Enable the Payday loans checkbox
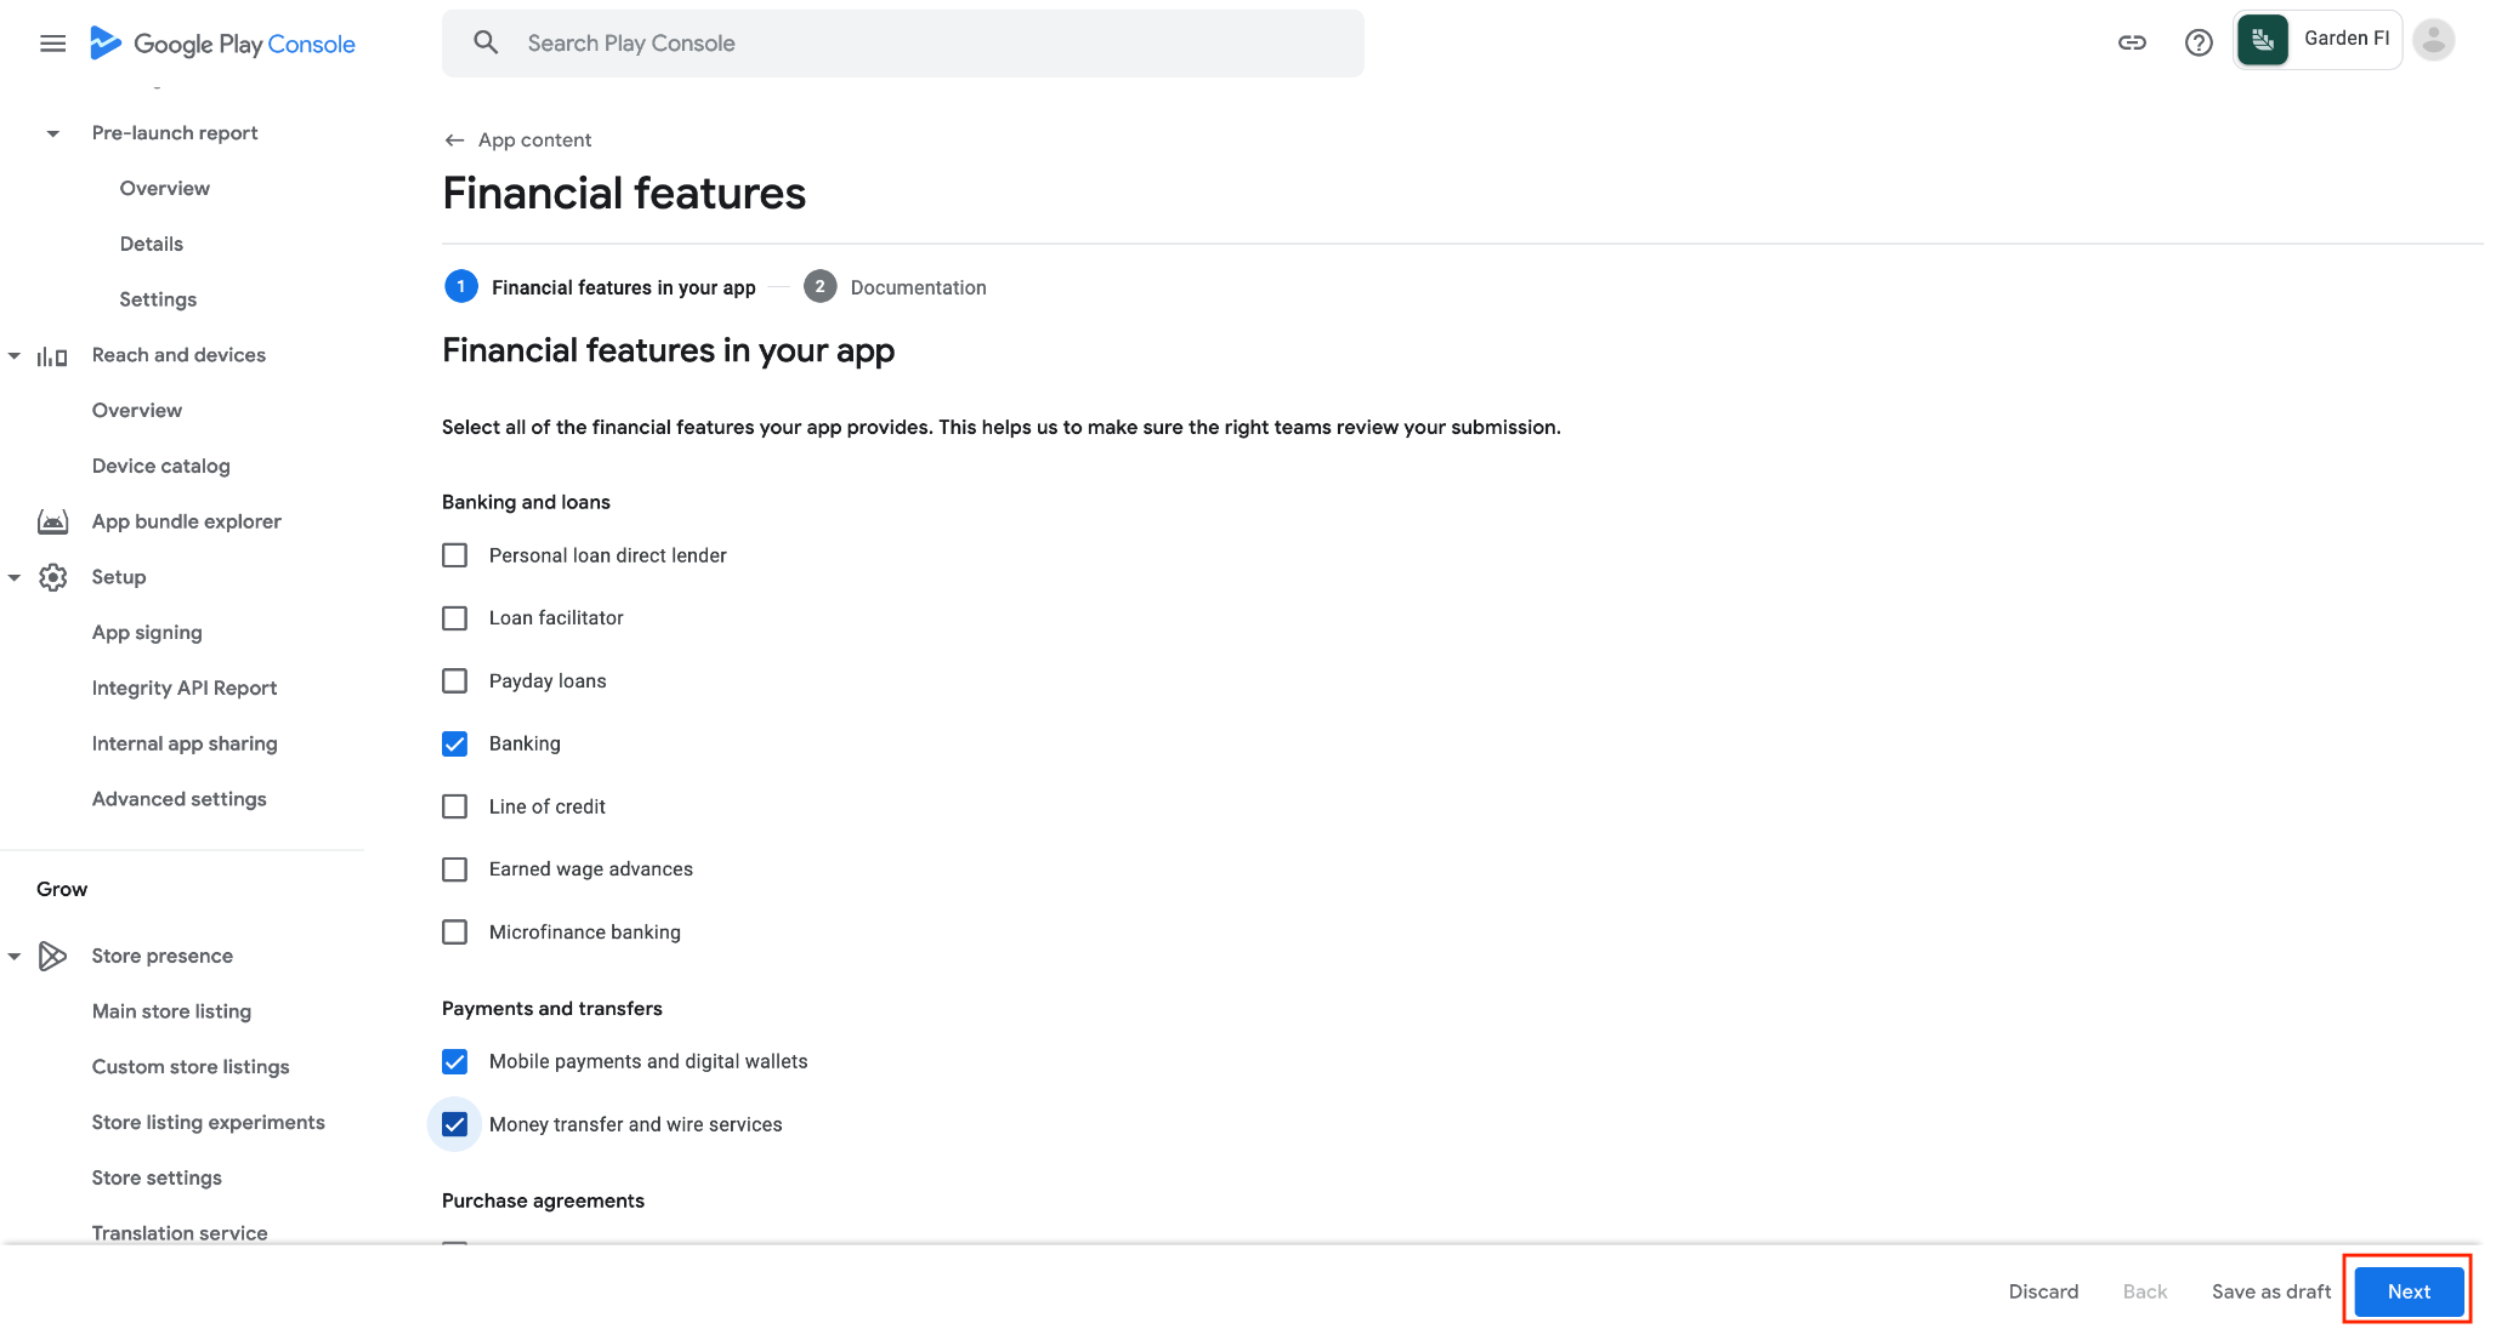This screenshot has height=1344, width=2500. click(x=455, y=681)
